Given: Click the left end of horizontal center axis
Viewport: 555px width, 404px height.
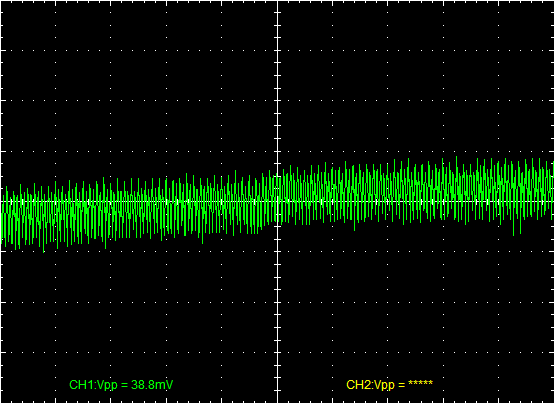Looking at the screenshot, I should tap(2, 201).
